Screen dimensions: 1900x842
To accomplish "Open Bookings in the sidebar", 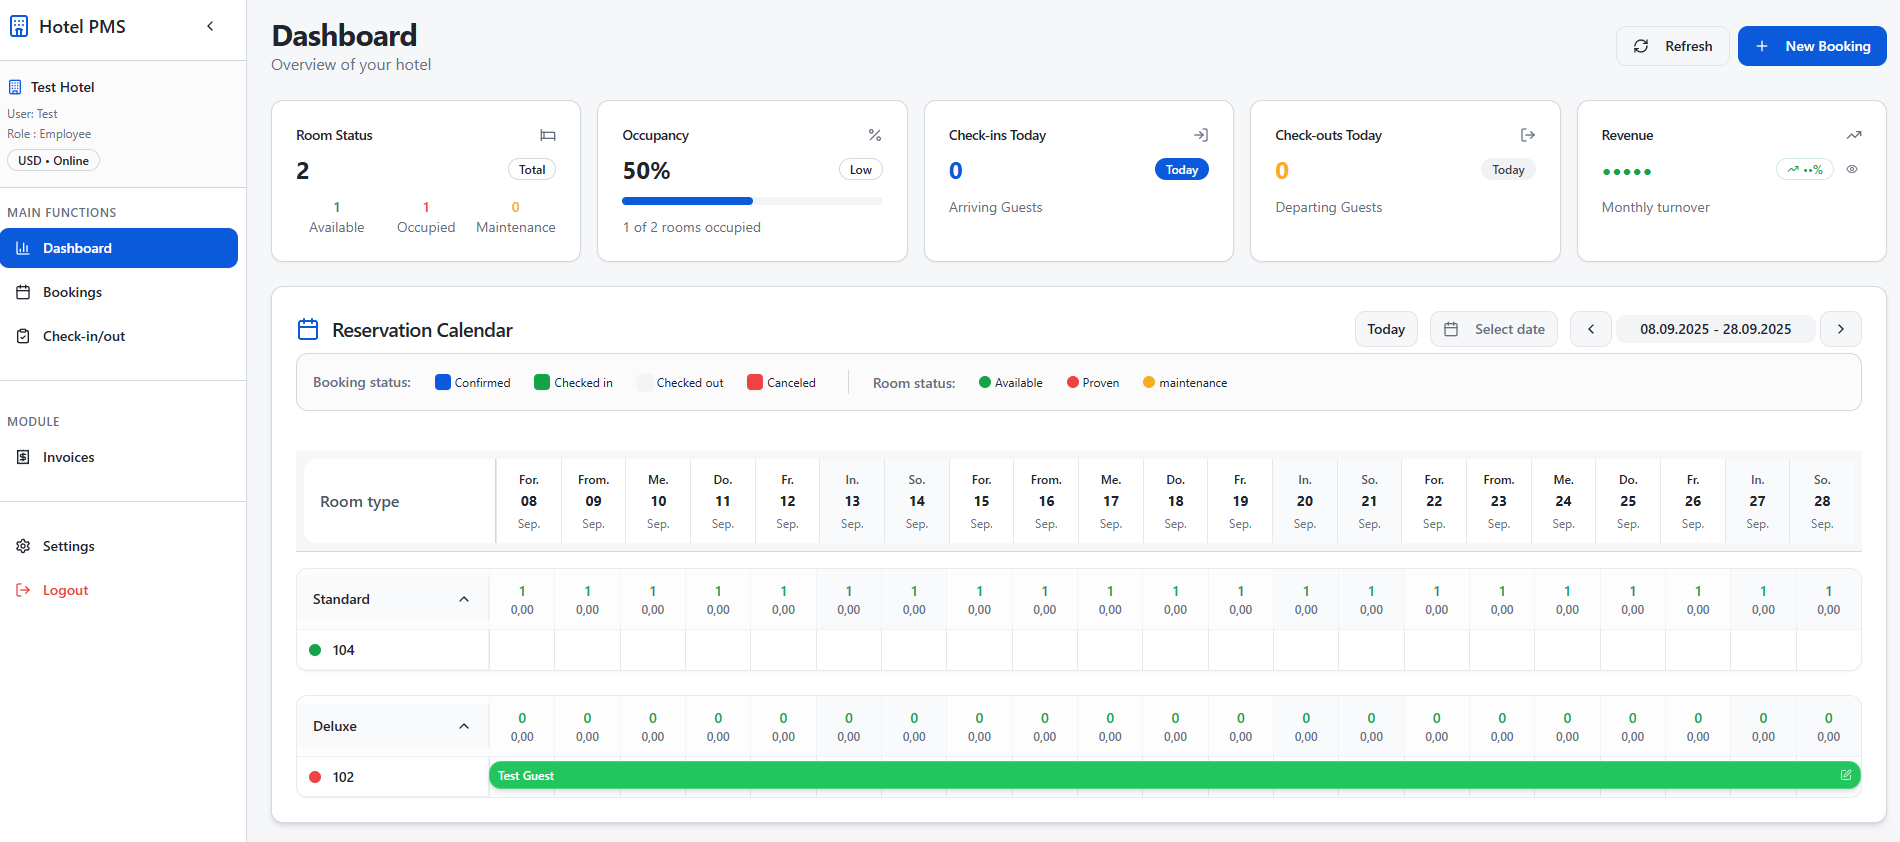I will click(x=72, y=292).
